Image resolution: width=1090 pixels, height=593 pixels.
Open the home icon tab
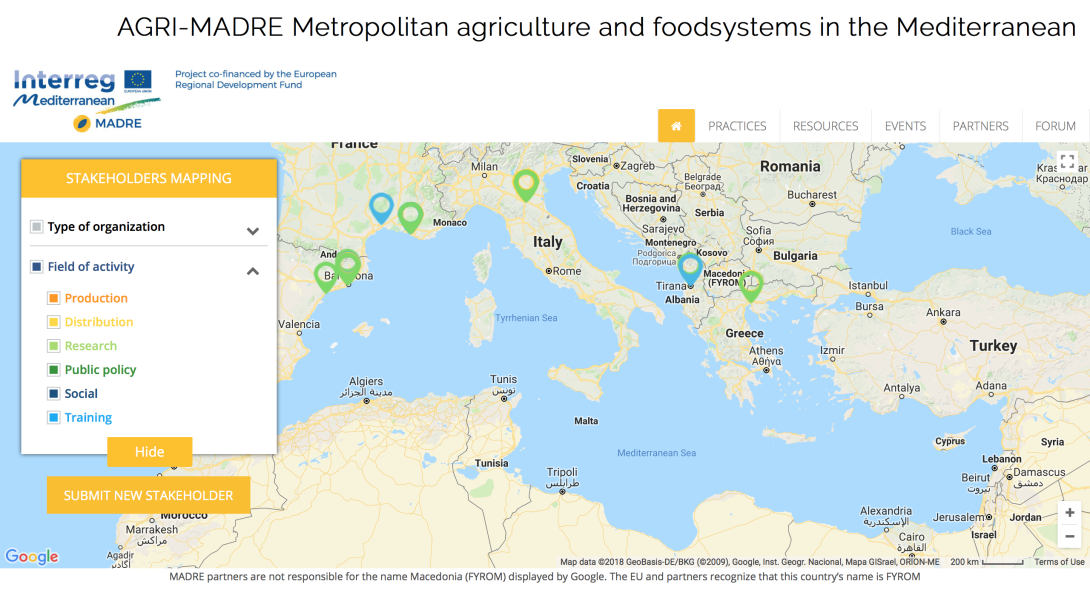coord(676,126)
